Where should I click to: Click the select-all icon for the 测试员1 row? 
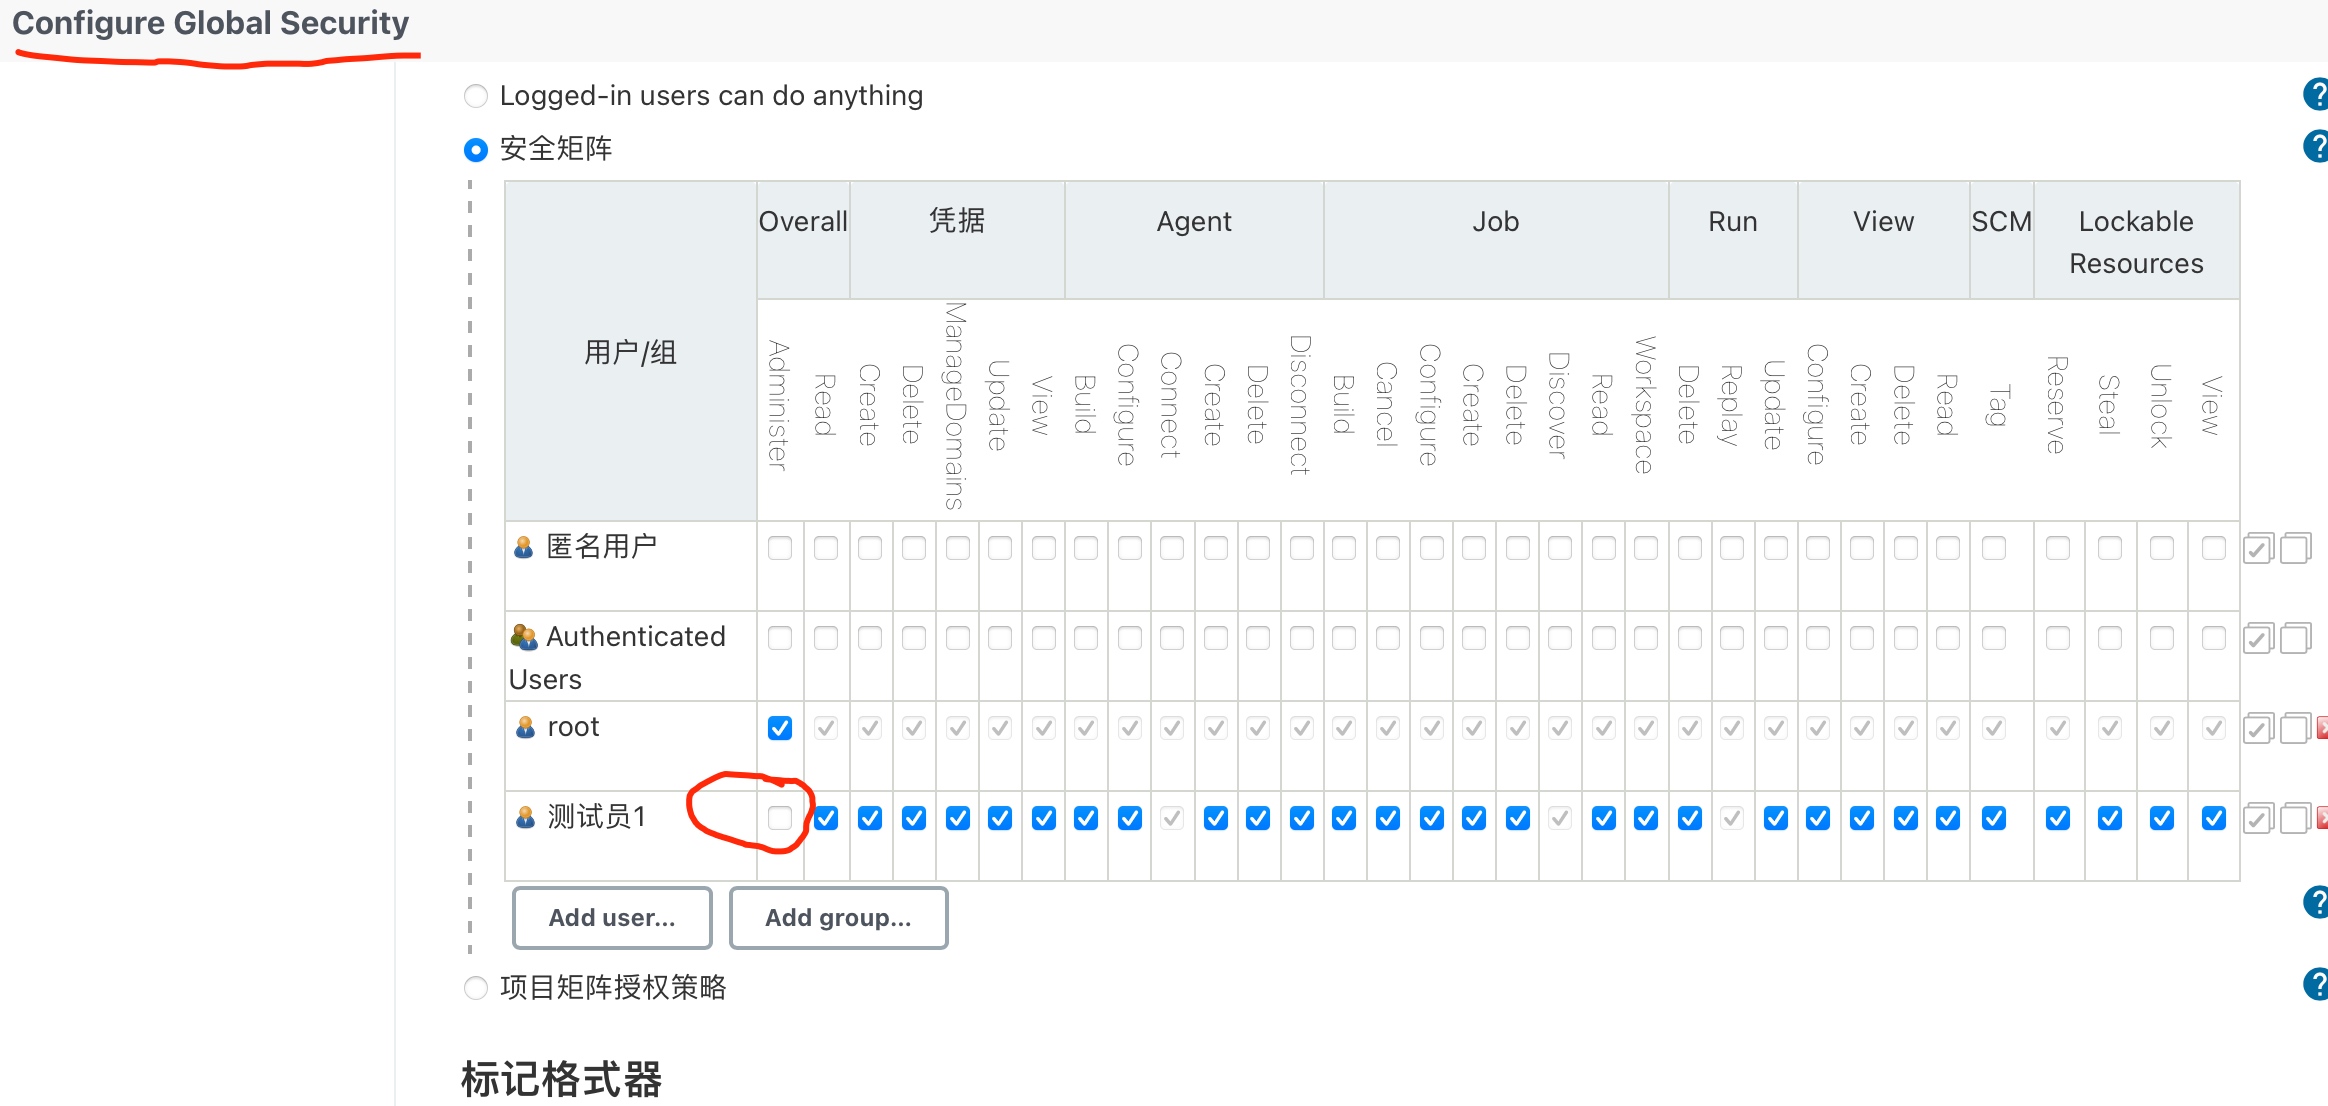tap(2258, 819)
